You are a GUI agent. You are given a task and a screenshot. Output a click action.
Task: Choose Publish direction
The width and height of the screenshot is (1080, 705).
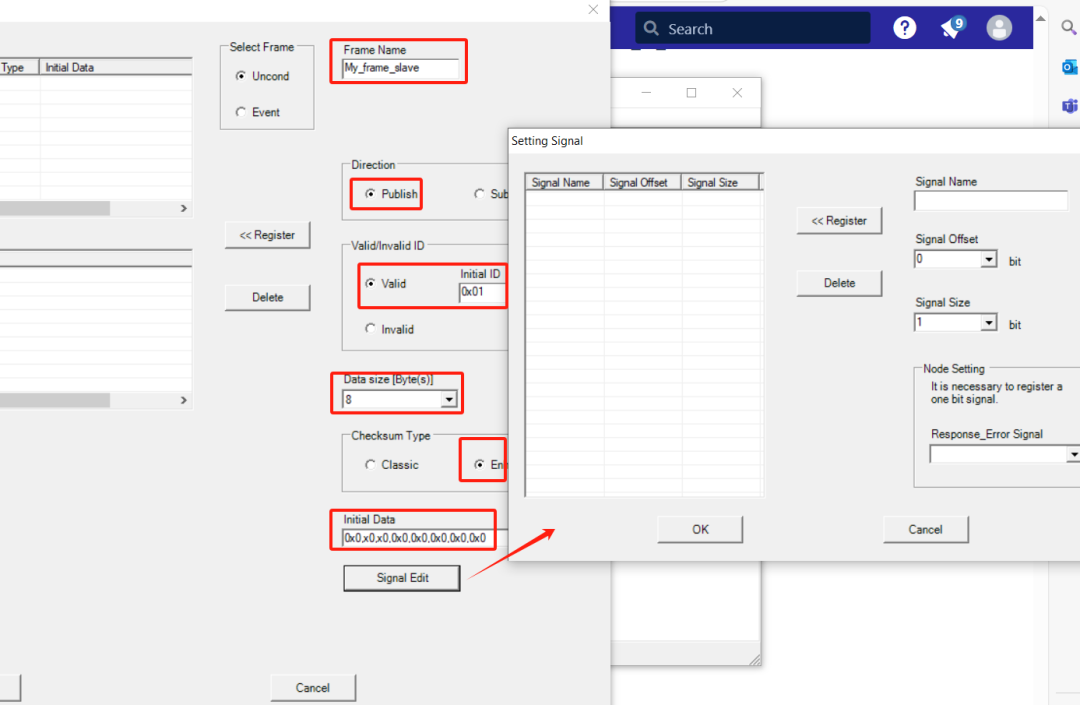click(370, 194)
